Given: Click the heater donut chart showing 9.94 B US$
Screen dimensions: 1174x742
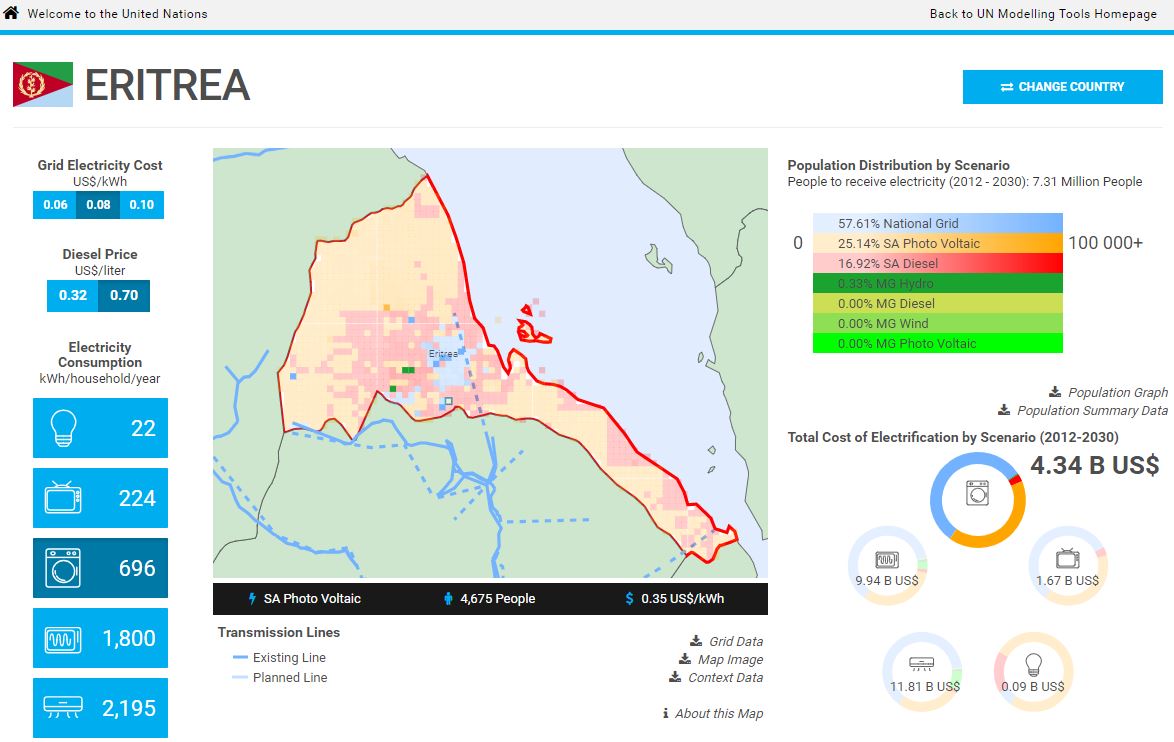Looking at the screenshot, I should click(887, 566).
